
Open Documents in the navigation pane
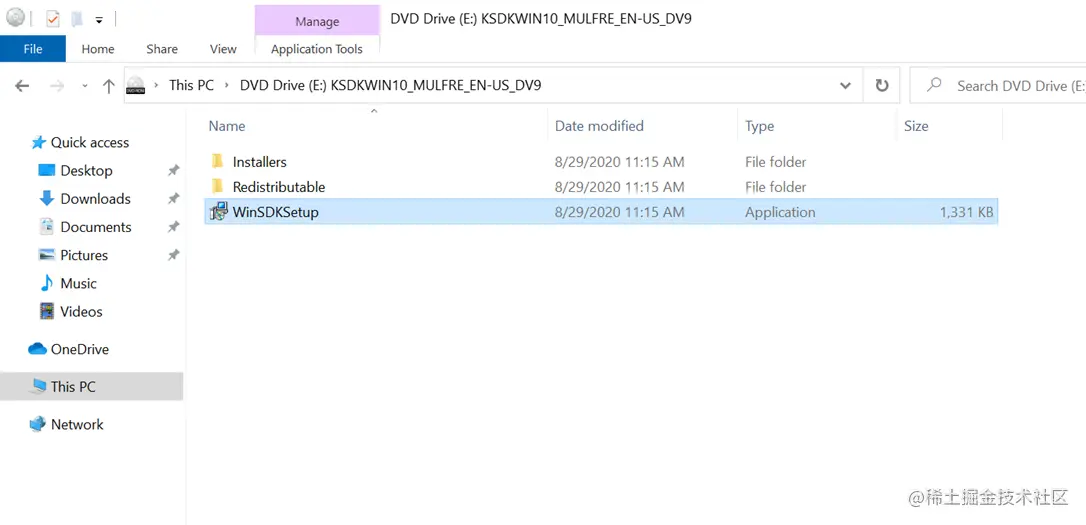(96, 227)
